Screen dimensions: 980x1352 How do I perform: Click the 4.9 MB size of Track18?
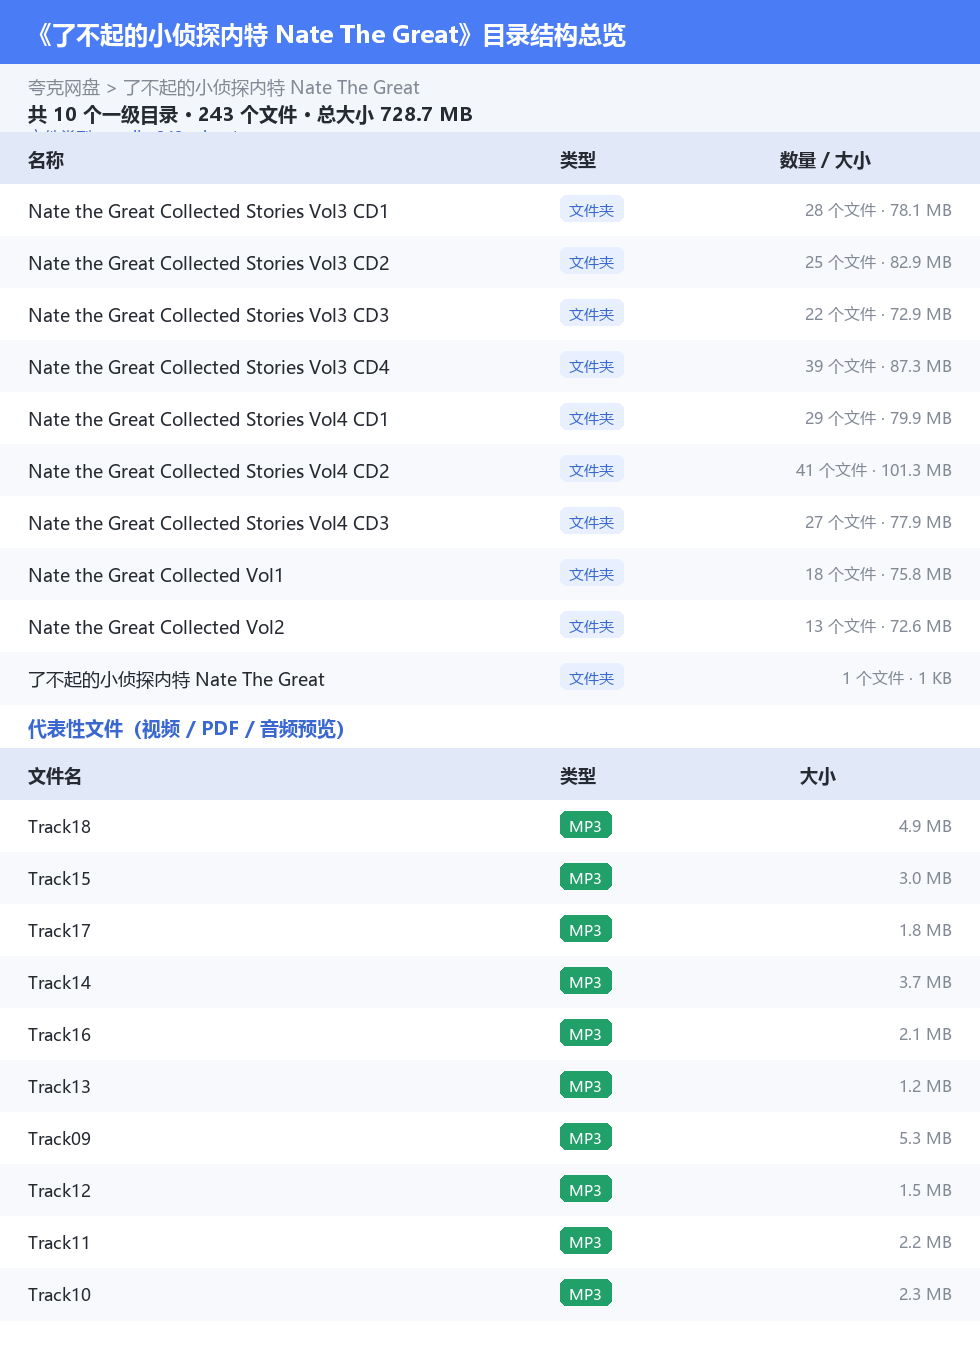click(925, 826)
